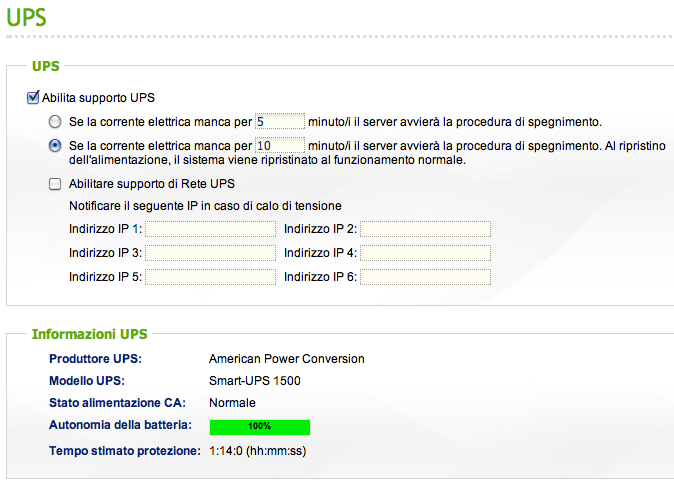
Task: Select the 5-minute shutdown radio option
Action: (55, 122)
